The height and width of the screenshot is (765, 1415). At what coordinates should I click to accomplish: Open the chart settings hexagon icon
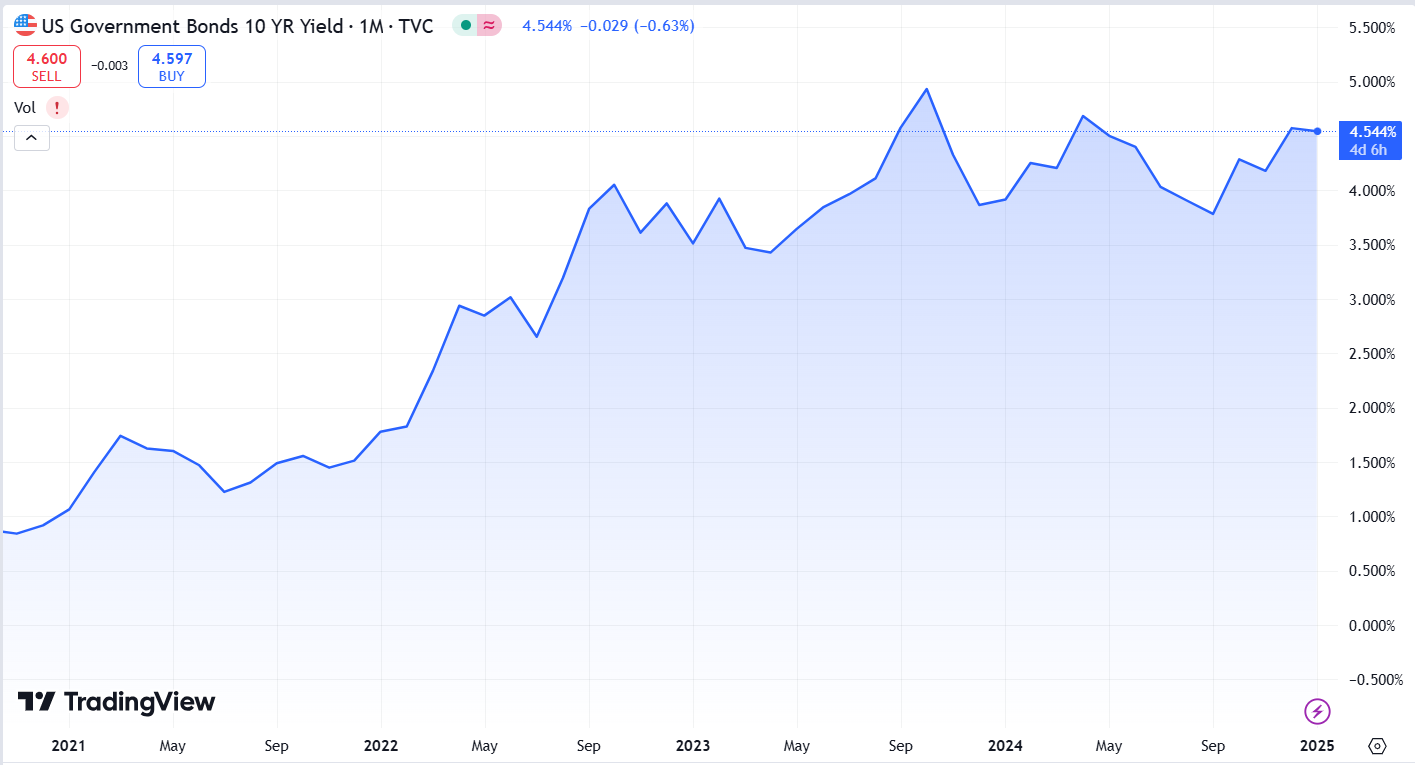[x=1377, y=746]
